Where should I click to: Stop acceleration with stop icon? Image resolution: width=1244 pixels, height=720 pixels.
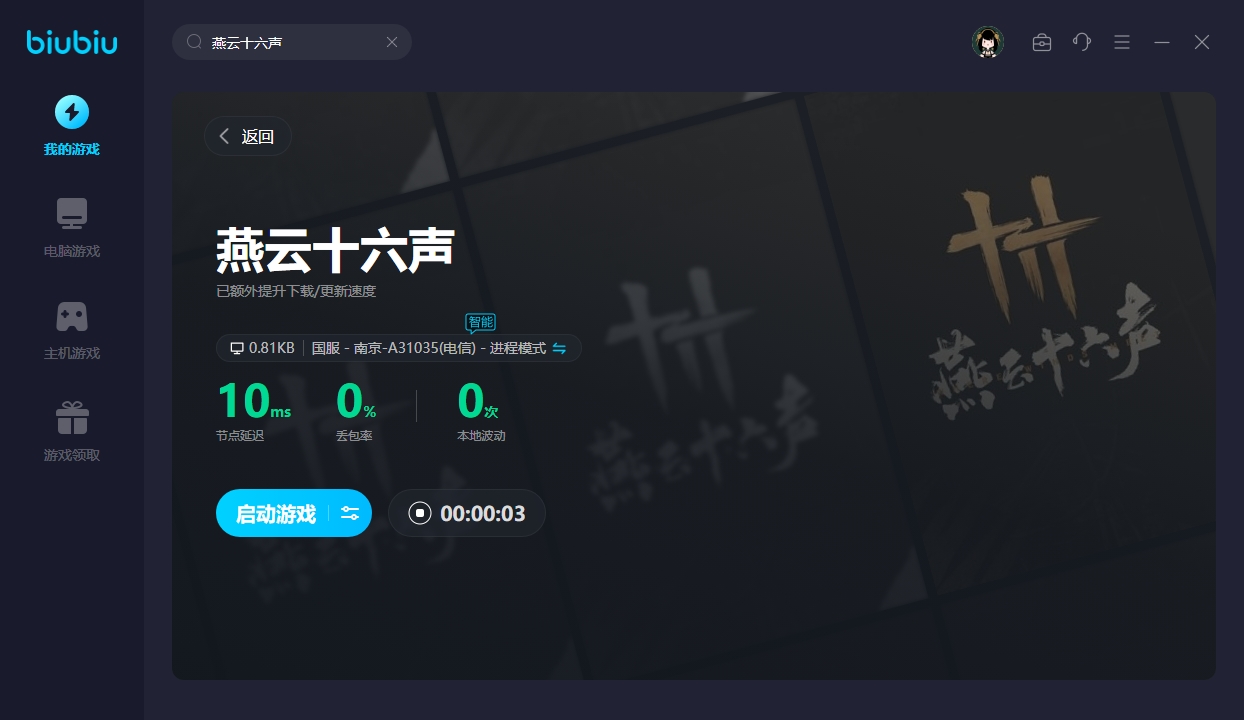click(x=420, y=514)
